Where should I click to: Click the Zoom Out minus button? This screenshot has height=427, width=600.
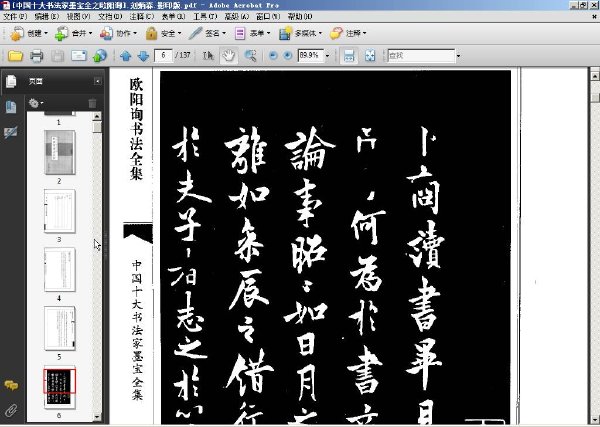(273, 56)
